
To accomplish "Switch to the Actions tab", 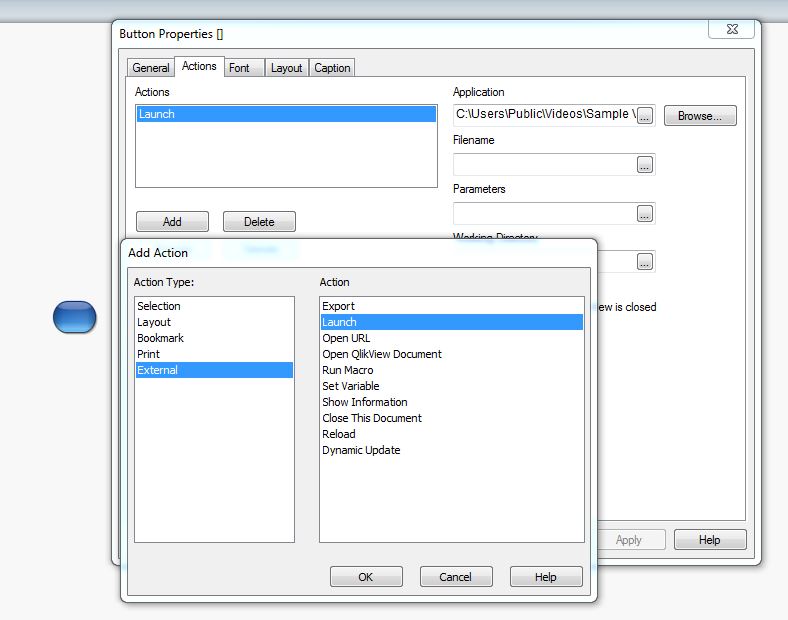I will click(199, 66).
